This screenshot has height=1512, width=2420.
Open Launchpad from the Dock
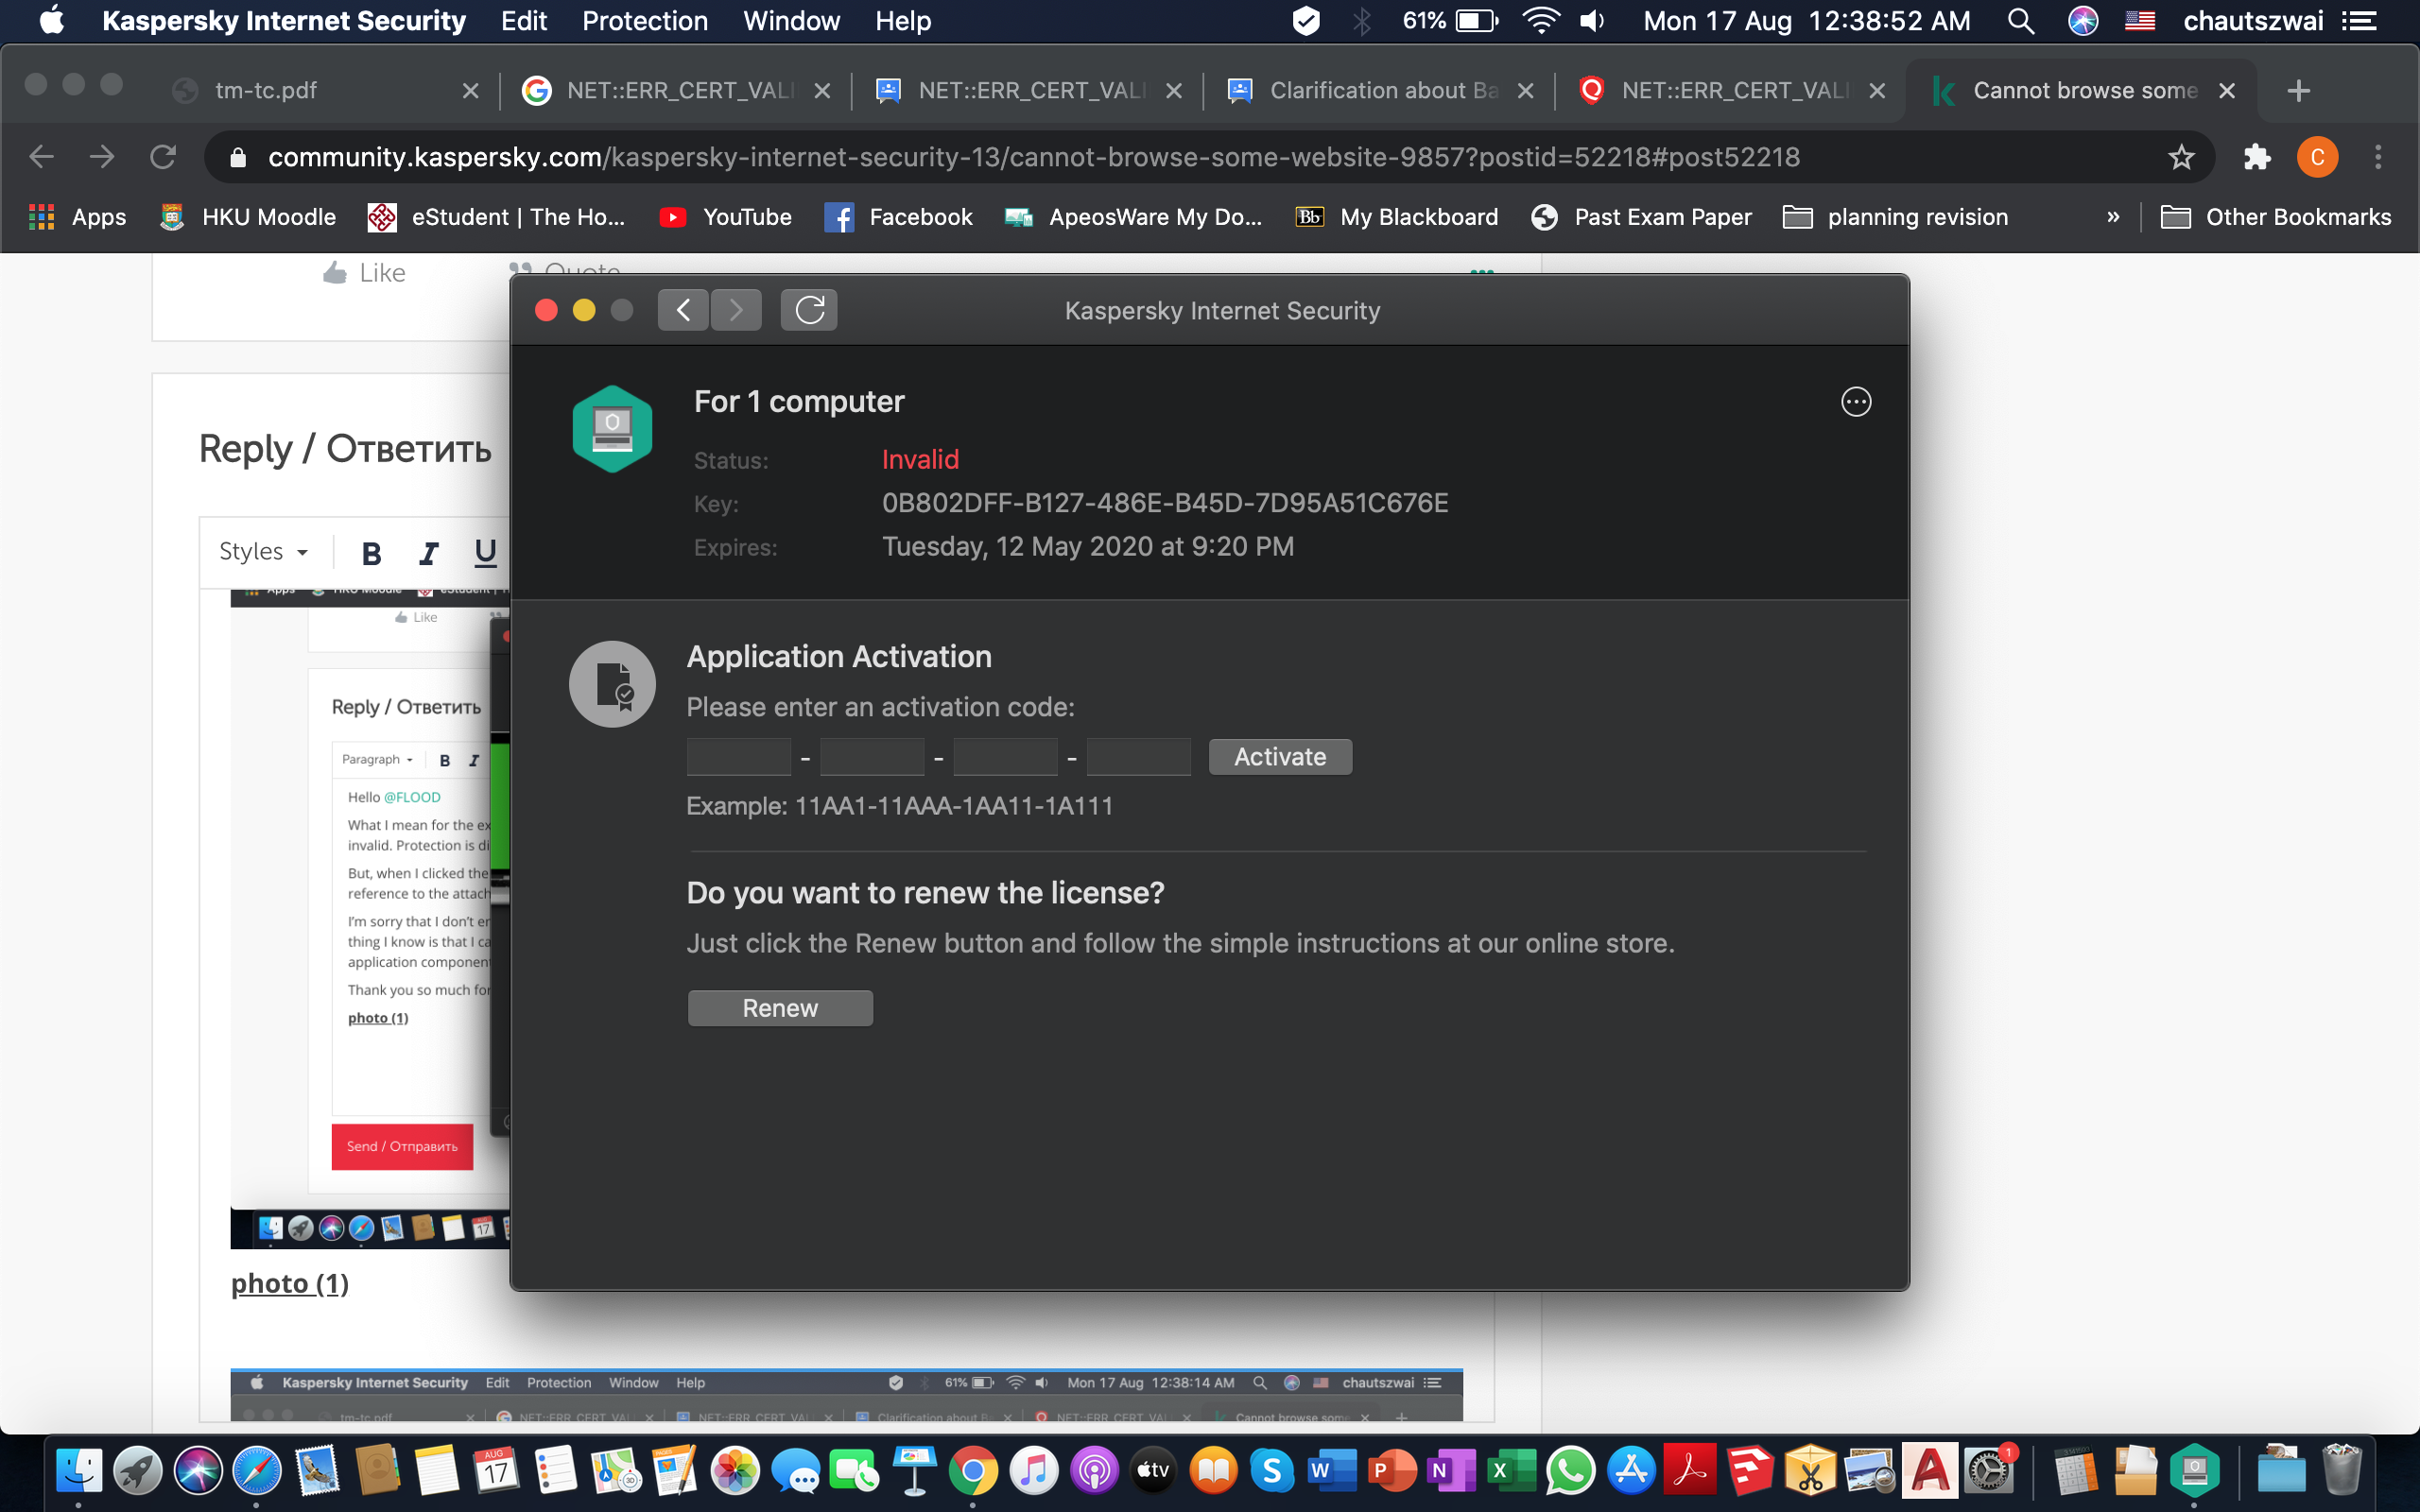pyautogui.click(x=138, y=1470)
